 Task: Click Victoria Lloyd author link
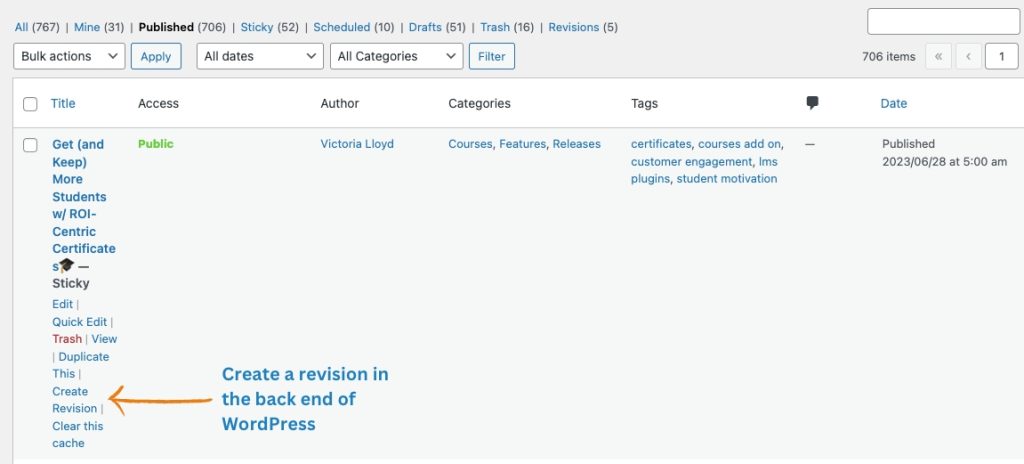[x=357, y=144]
